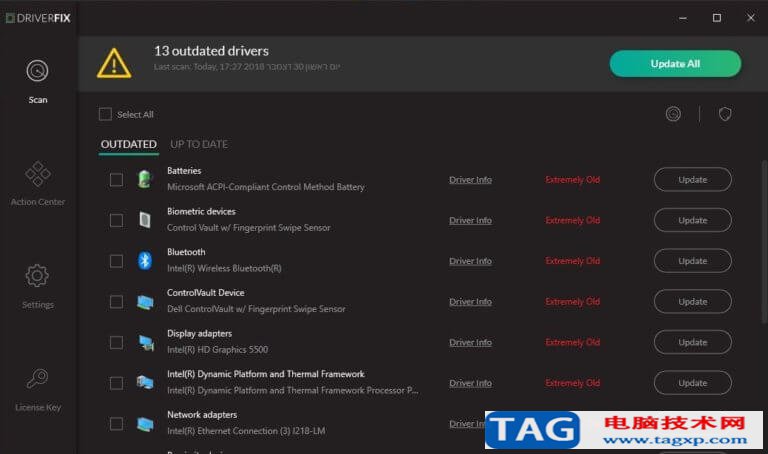Image resolution: width=768 pixels, height=454 pixels.
Task: Click 'Extremely Old' status for Bluetooth
Action: coord(573,261)
